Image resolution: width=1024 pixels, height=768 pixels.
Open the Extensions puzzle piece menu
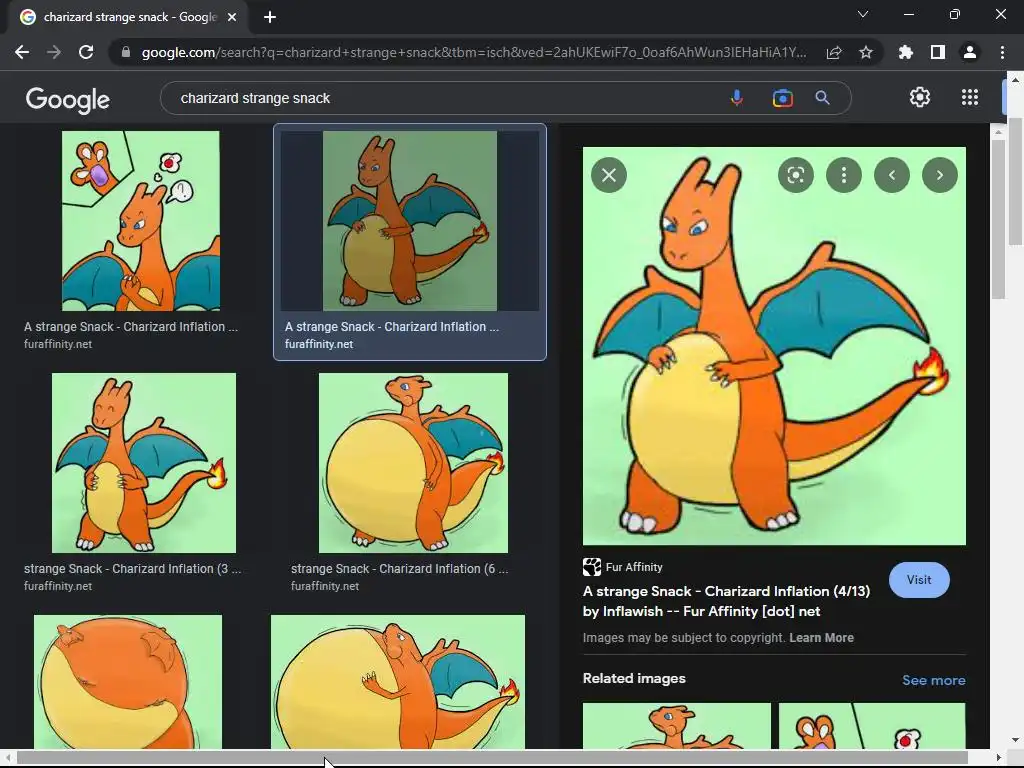pos(905,52)
